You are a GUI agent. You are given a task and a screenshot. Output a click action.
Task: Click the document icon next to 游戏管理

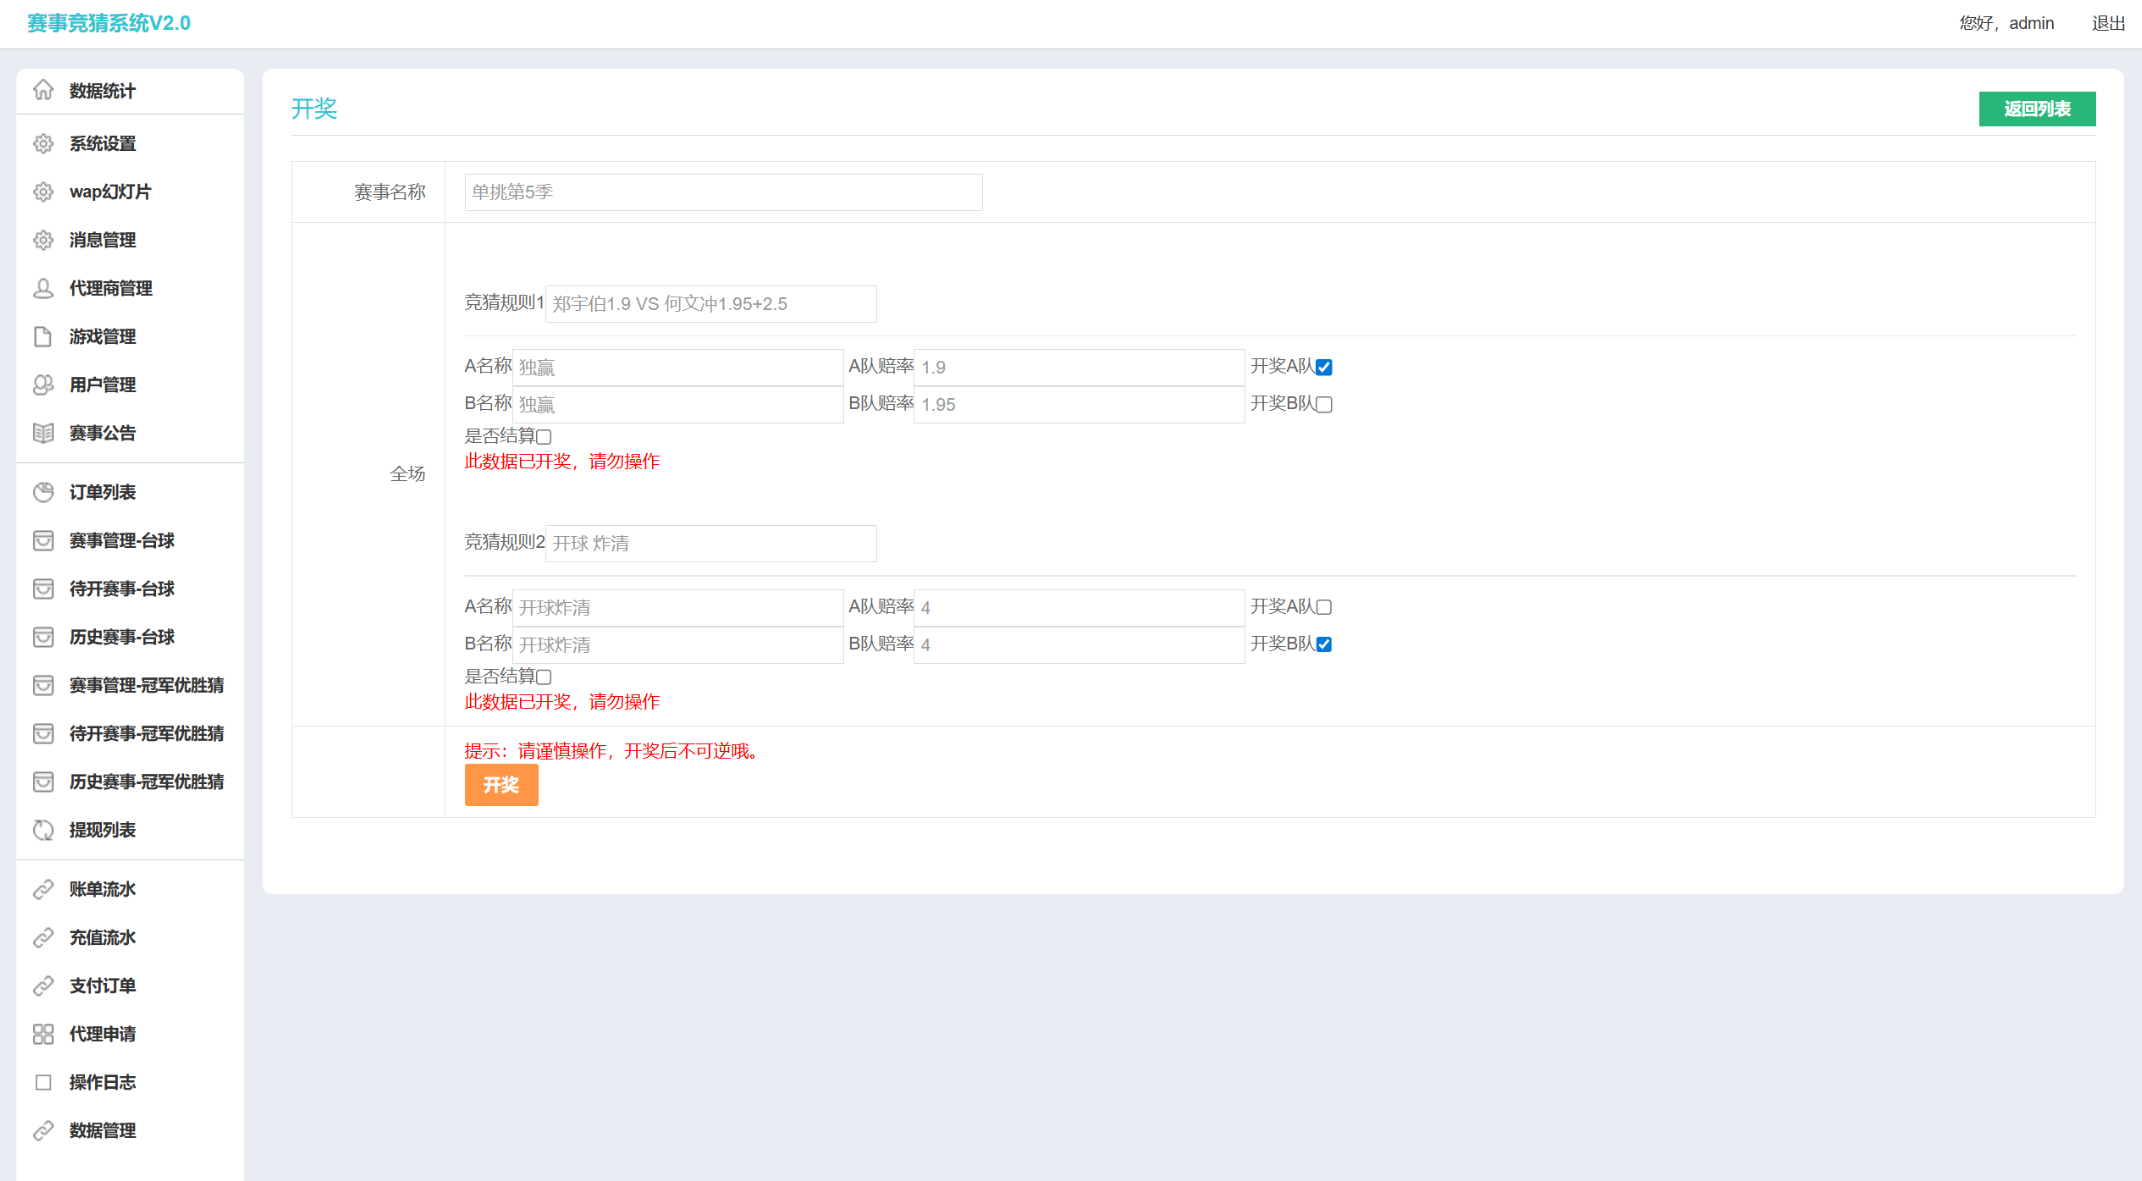coord(43,336)
